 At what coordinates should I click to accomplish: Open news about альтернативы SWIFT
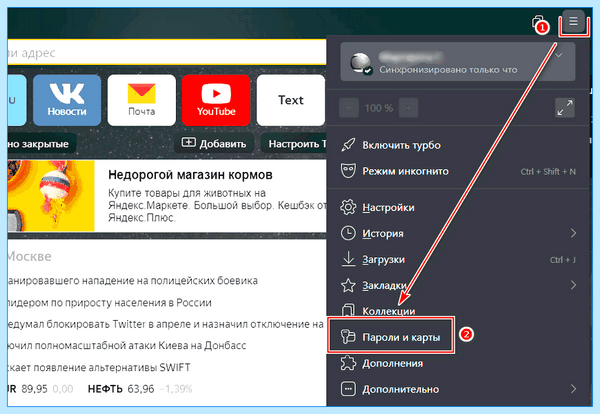[99, 367]
